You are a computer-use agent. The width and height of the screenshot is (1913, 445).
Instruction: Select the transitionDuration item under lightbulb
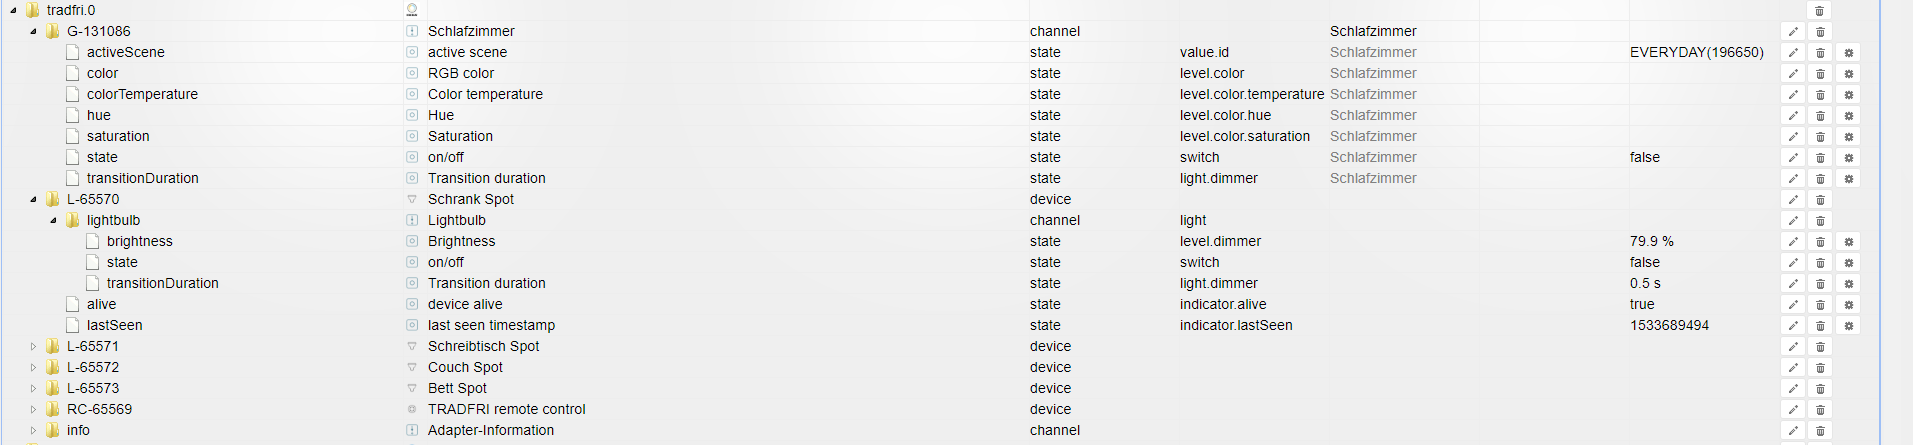[x=162, y=283]
